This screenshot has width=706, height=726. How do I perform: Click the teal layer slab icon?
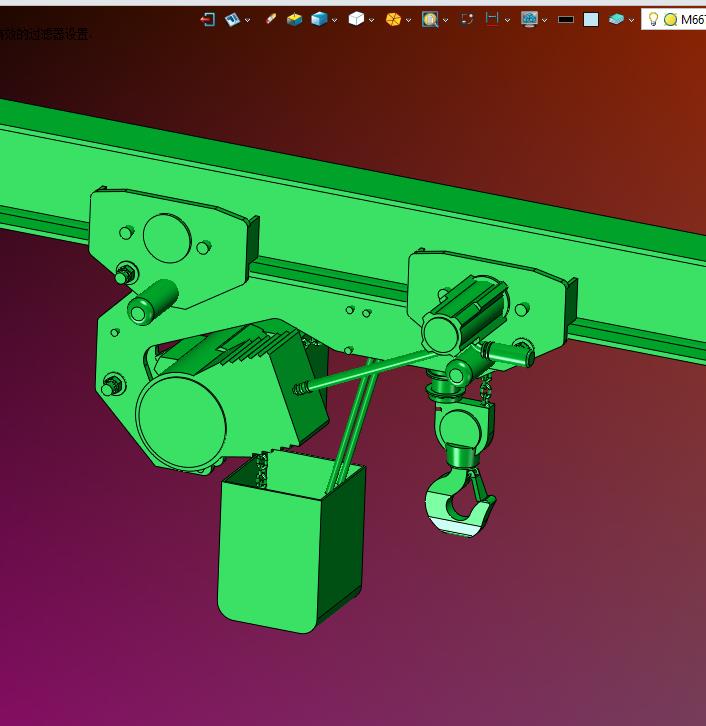(x=616, y=19)
